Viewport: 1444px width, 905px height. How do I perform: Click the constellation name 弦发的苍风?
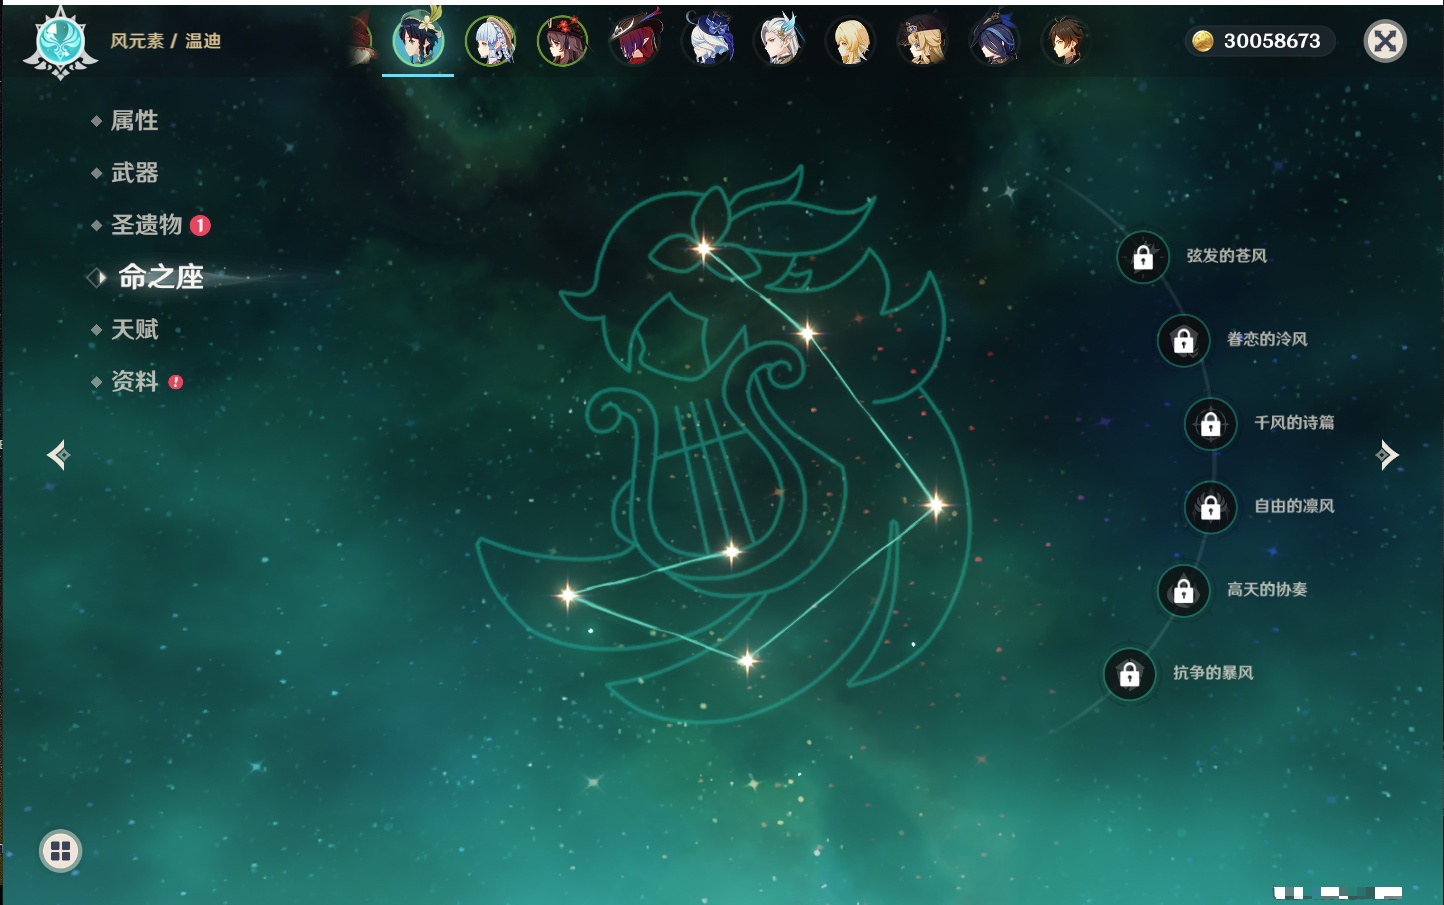pyautogui.click(x=1226, y=256)
